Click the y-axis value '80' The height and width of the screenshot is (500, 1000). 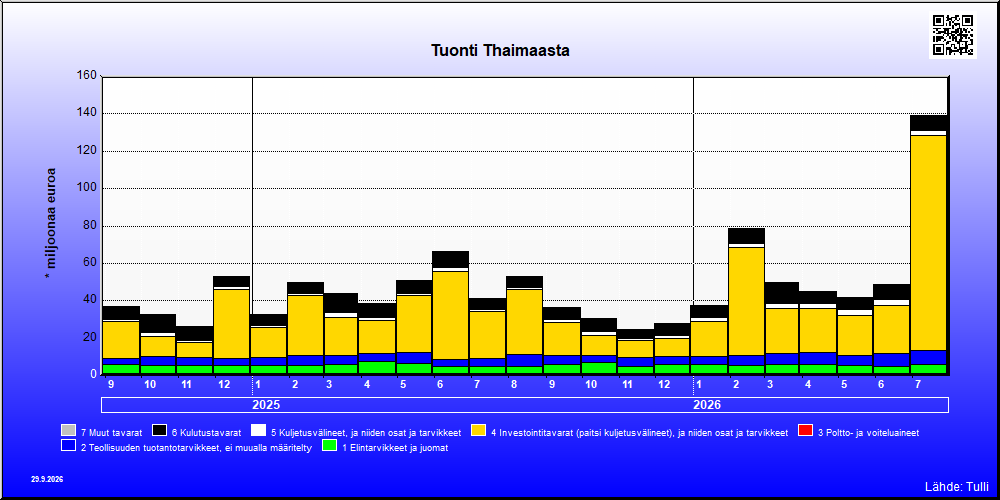[91, 225]
